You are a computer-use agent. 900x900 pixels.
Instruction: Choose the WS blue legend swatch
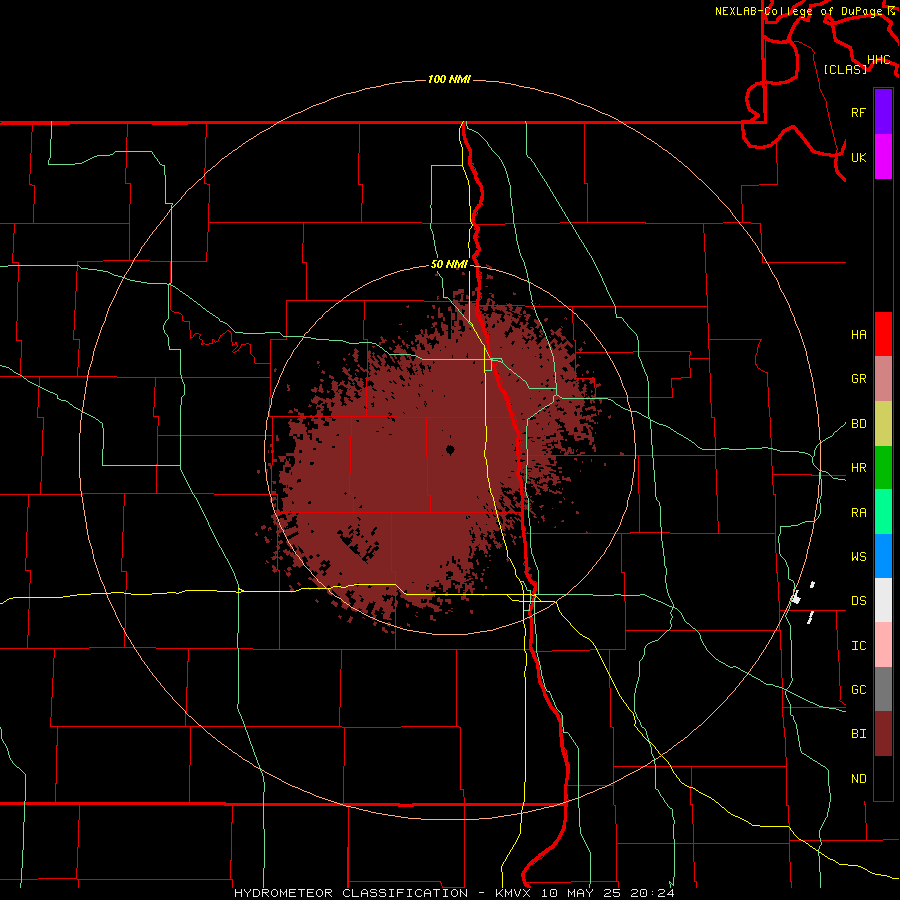coord(883,556)
